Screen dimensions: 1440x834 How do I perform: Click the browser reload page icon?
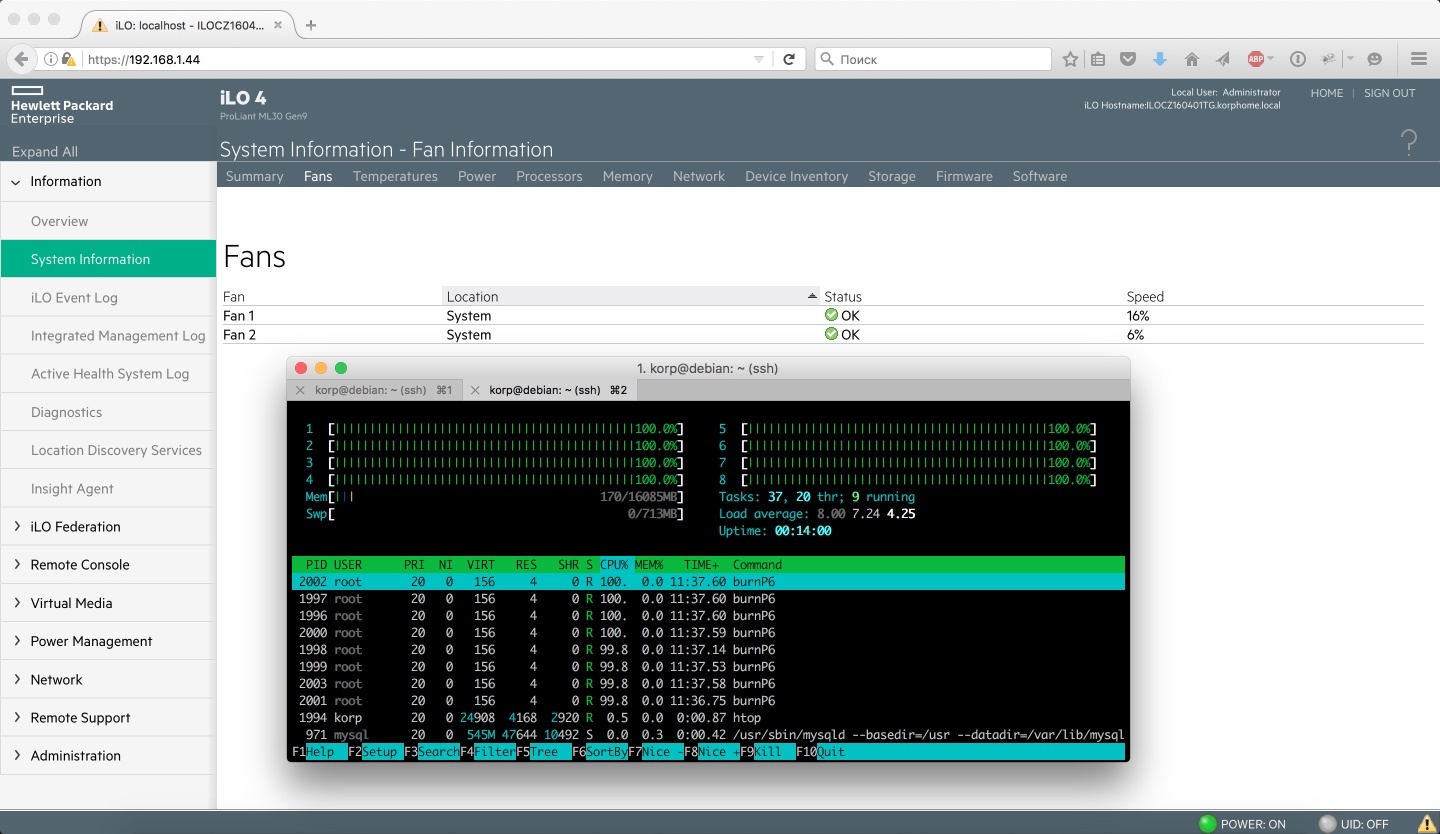(789, 59)
